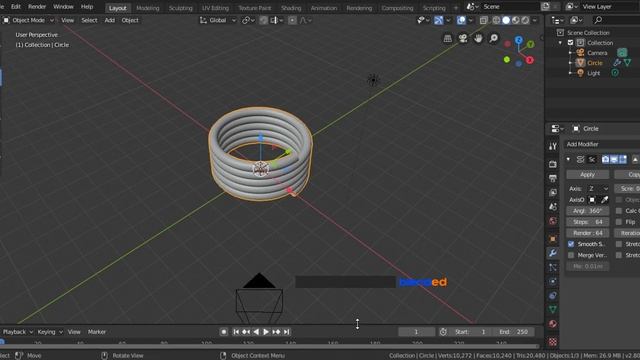Open the shading options dropdown arrow

tap(535, 20)
